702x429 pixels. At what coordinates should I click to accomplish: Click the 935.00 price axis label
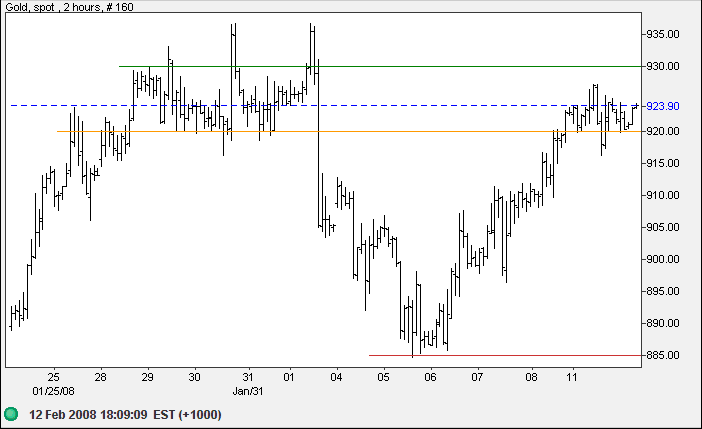point(663,34)
